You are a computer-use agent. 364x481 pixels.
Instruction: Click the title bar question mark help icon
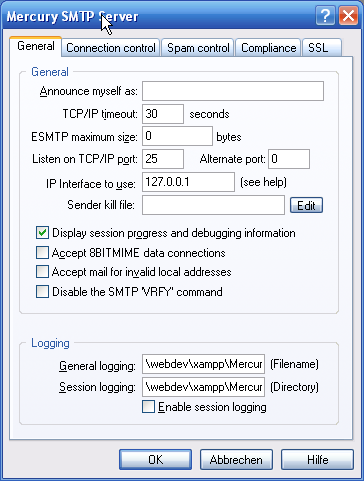(325, 16)
